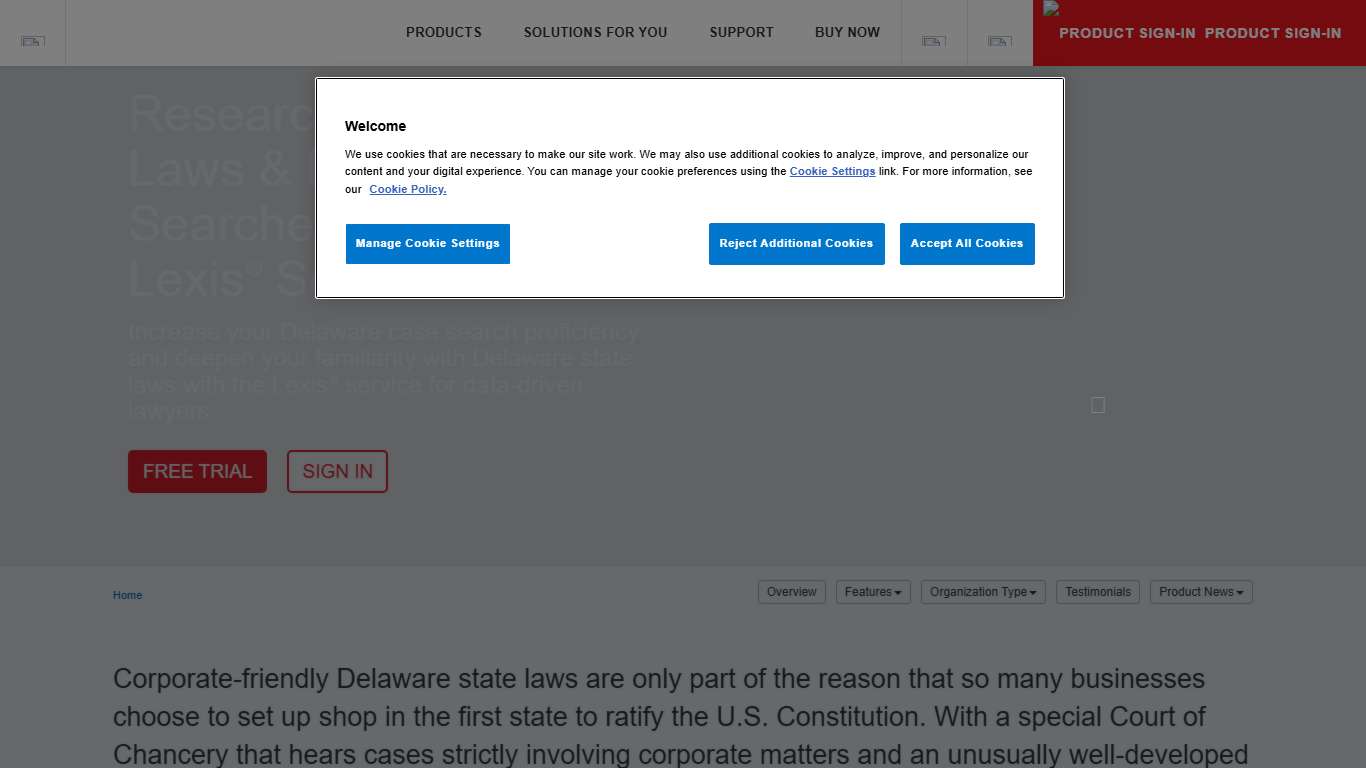
Task: Click the LexisNexis logo icon top-left
Action: coord(32,41)
